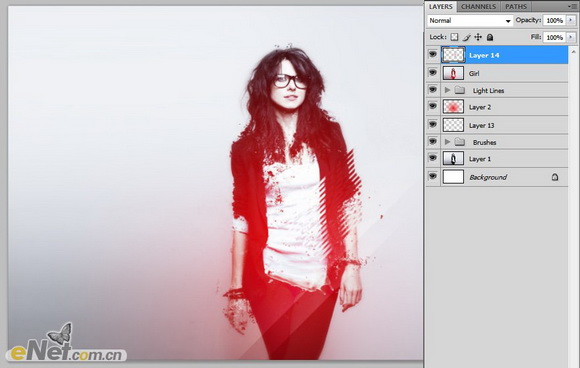Click the Fill percentage input field

click(554, 37)
